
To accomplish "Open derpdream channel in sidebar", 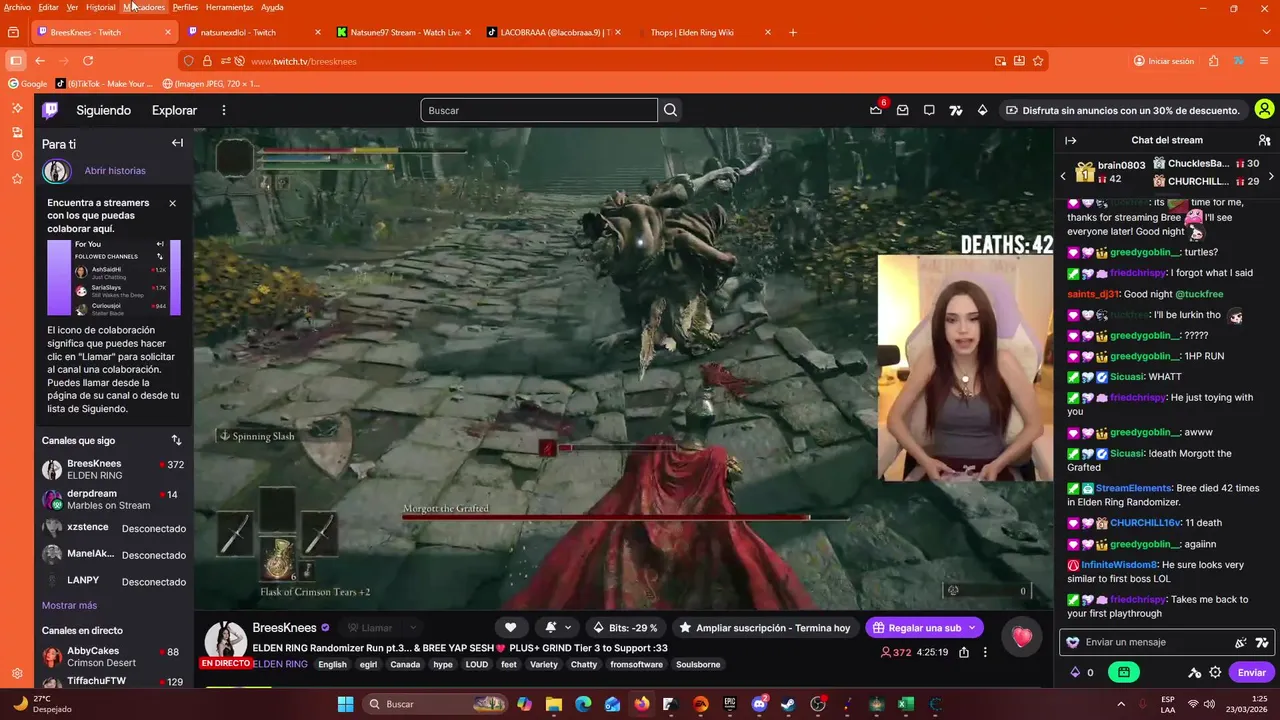I will coord(113,499).
